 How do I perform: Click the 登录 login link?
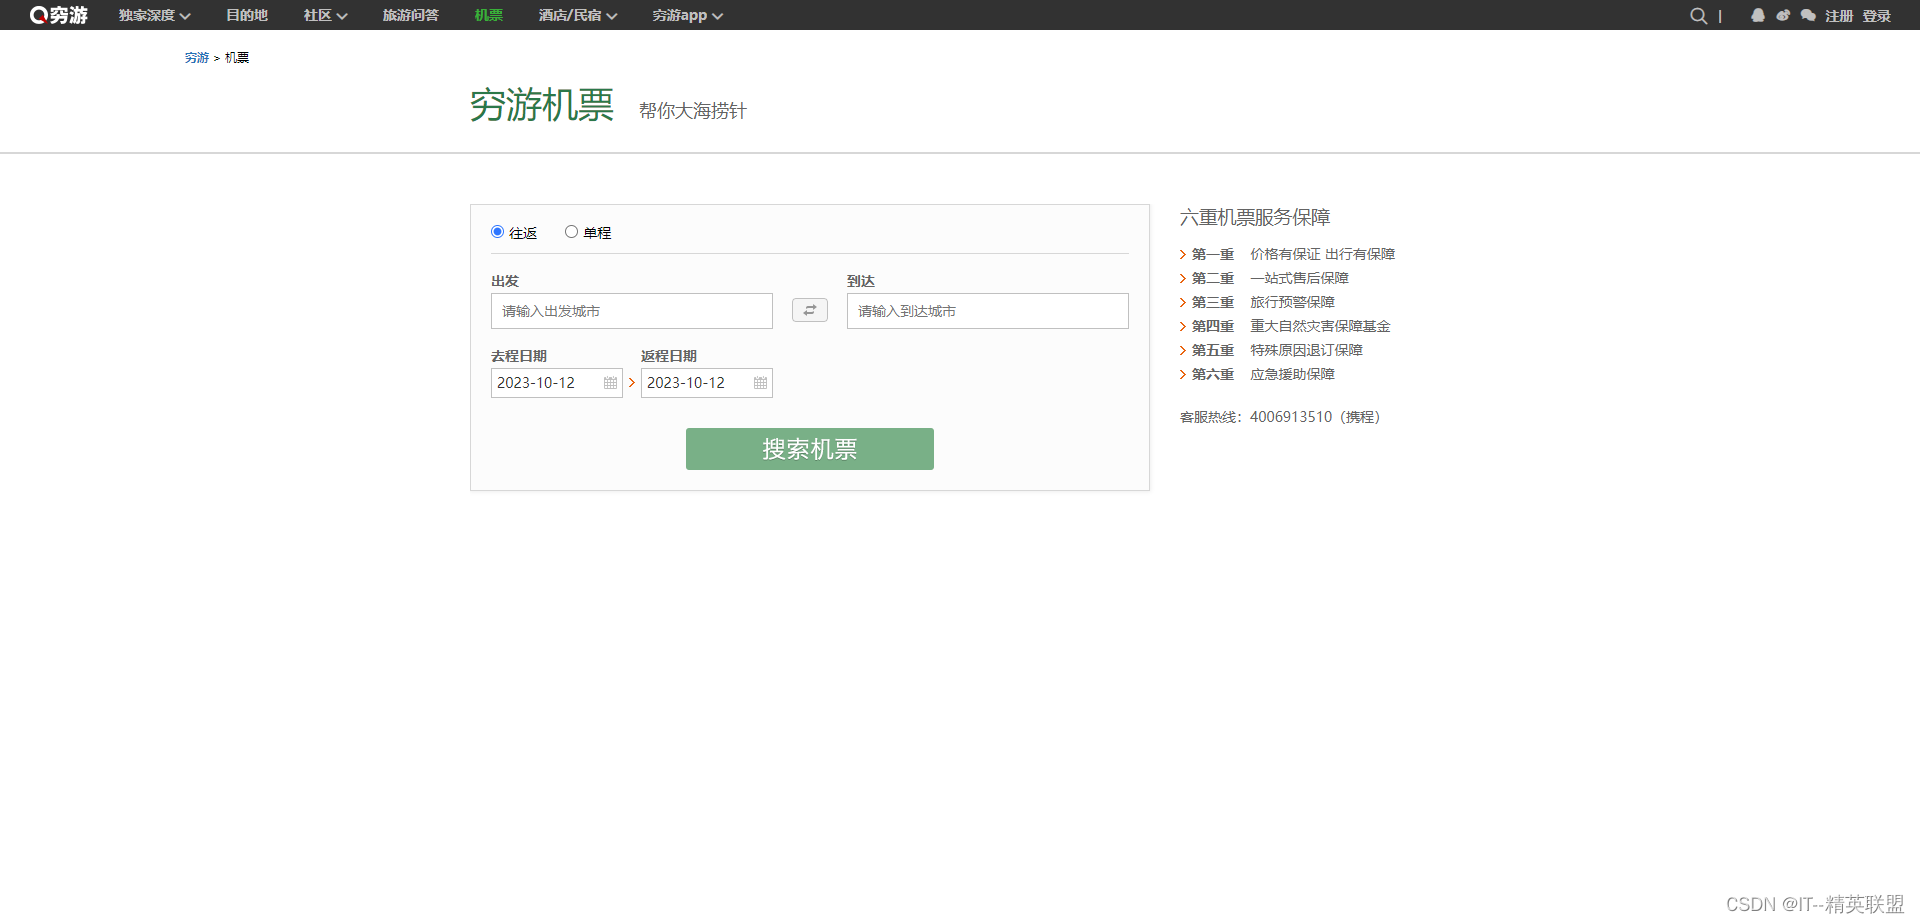[x=1876, y=15]
